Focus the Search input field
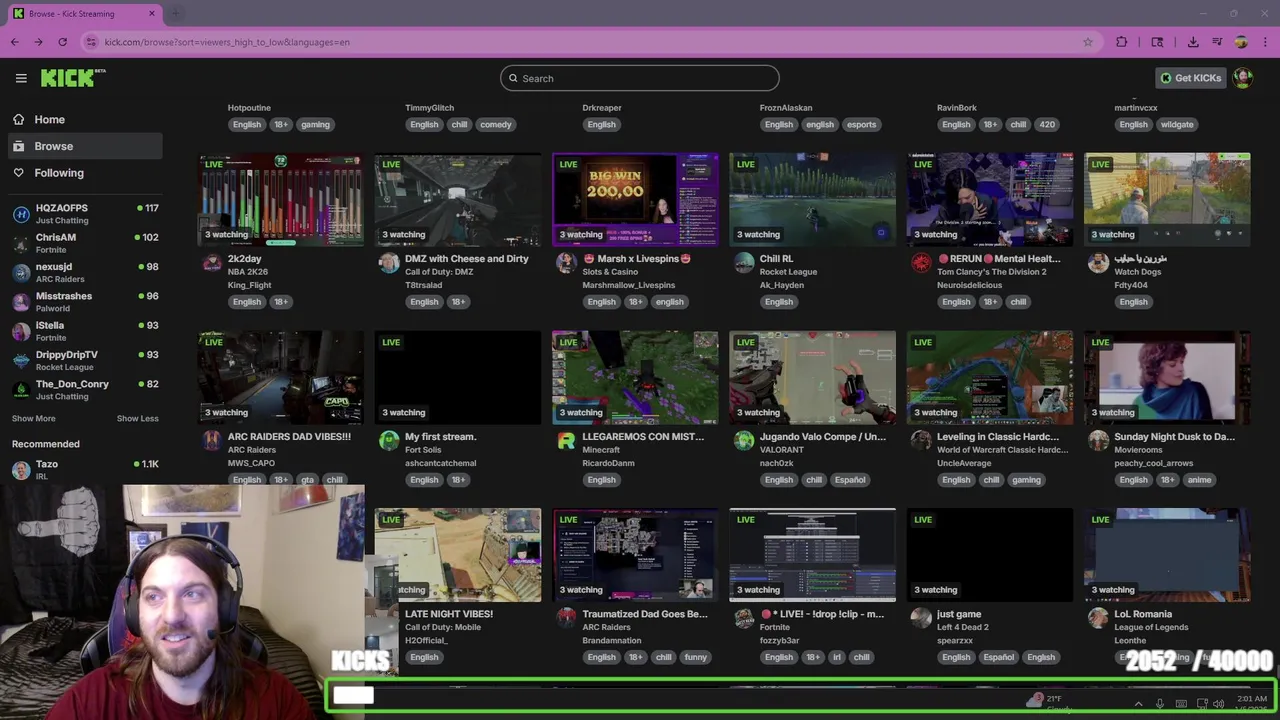This screenshot has width=1280, height=720. point(640,78)
